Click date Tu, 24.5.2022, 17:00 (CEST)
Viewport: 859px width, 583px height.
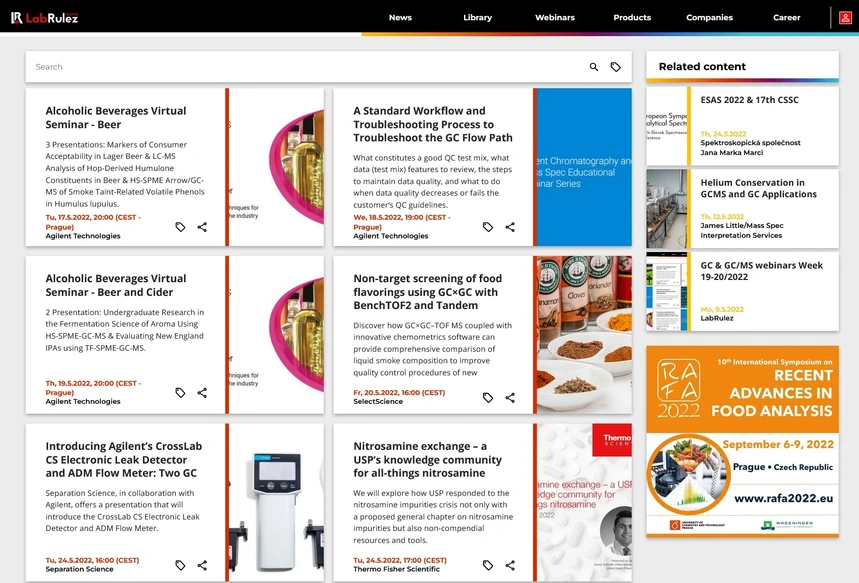(400, 560)
